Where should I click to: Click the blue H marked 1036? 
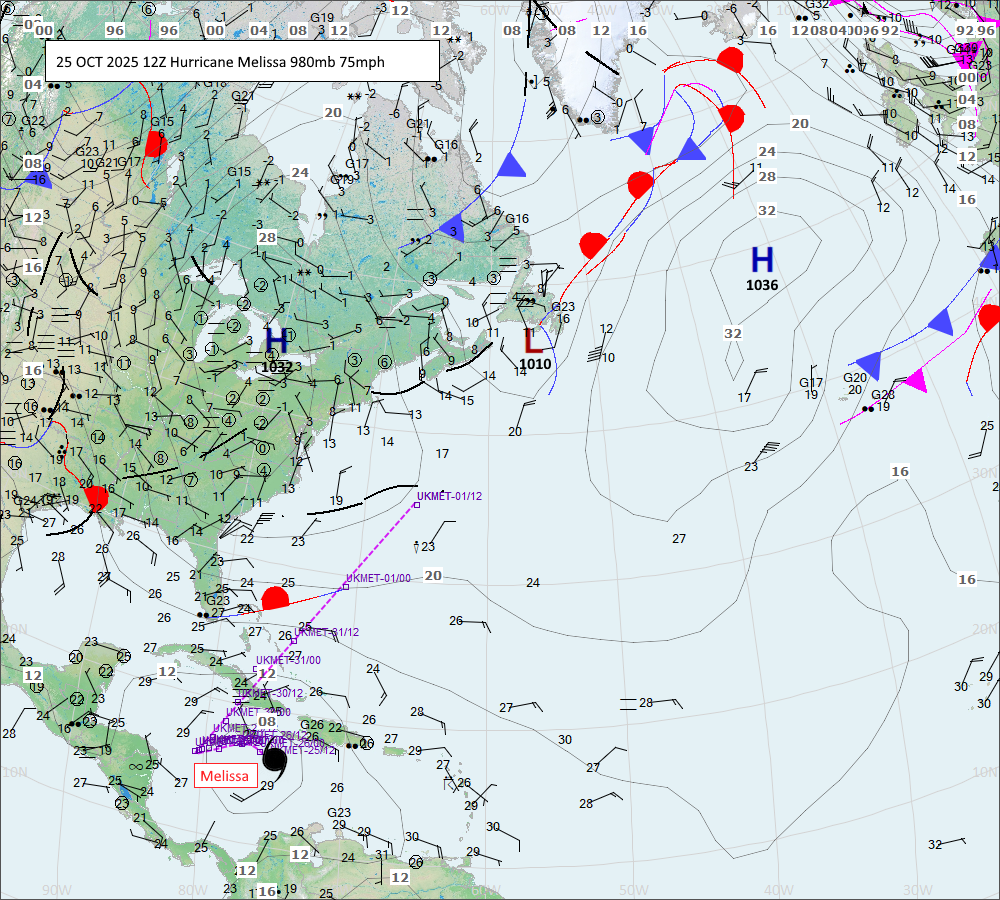click(762, 260)
